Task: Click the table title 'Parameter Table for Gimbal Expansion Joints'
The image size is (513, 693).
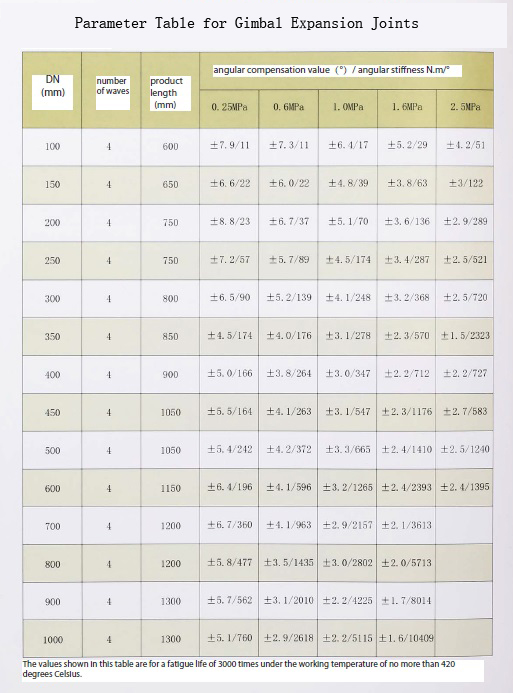Action: click(x=246, y=23)
